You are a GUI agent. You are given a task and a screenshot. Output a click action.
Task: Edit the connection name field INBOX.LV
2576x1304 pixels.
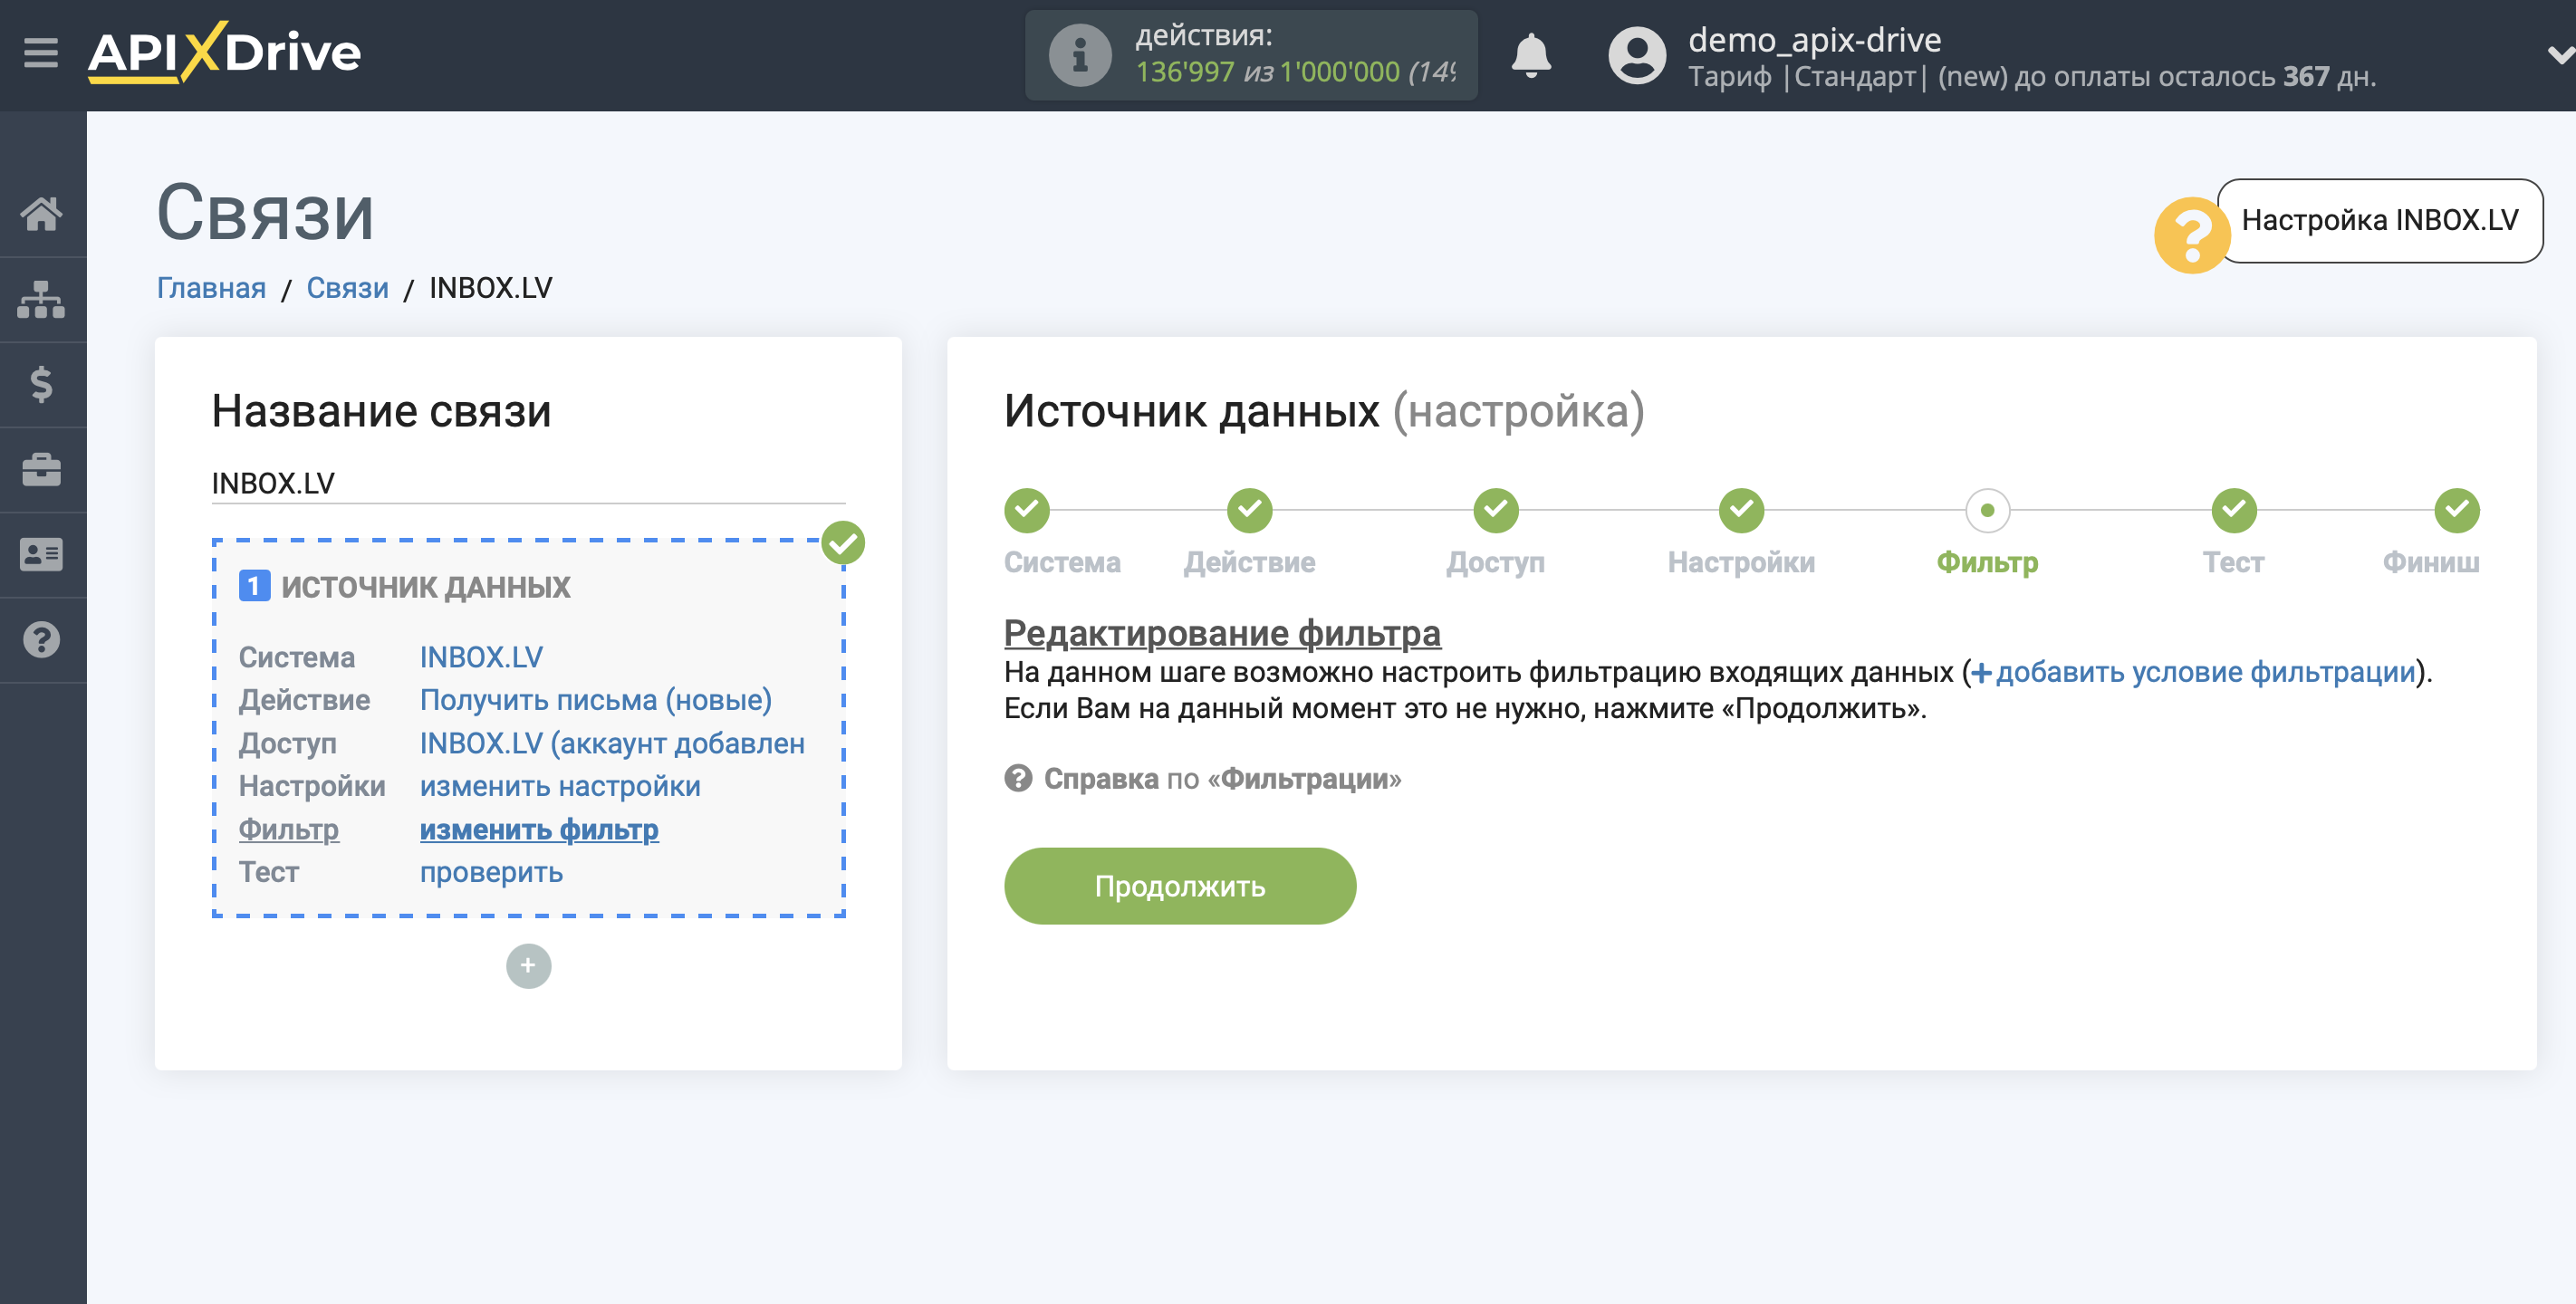528,483
